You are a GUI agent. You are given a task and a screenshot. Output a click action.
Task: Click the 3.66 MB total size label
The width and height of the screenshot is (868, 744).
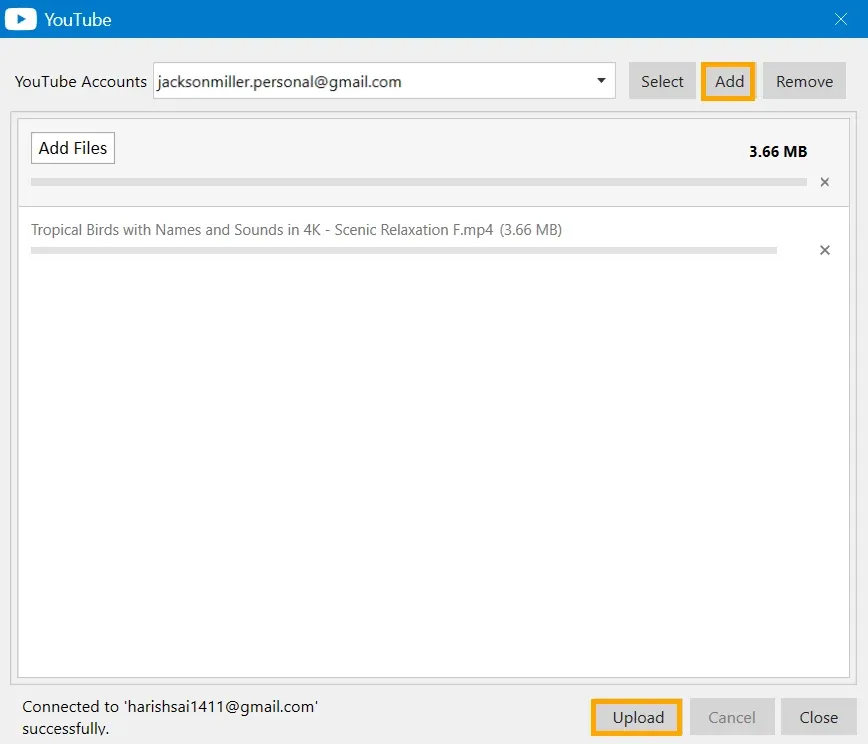(778, 151)
